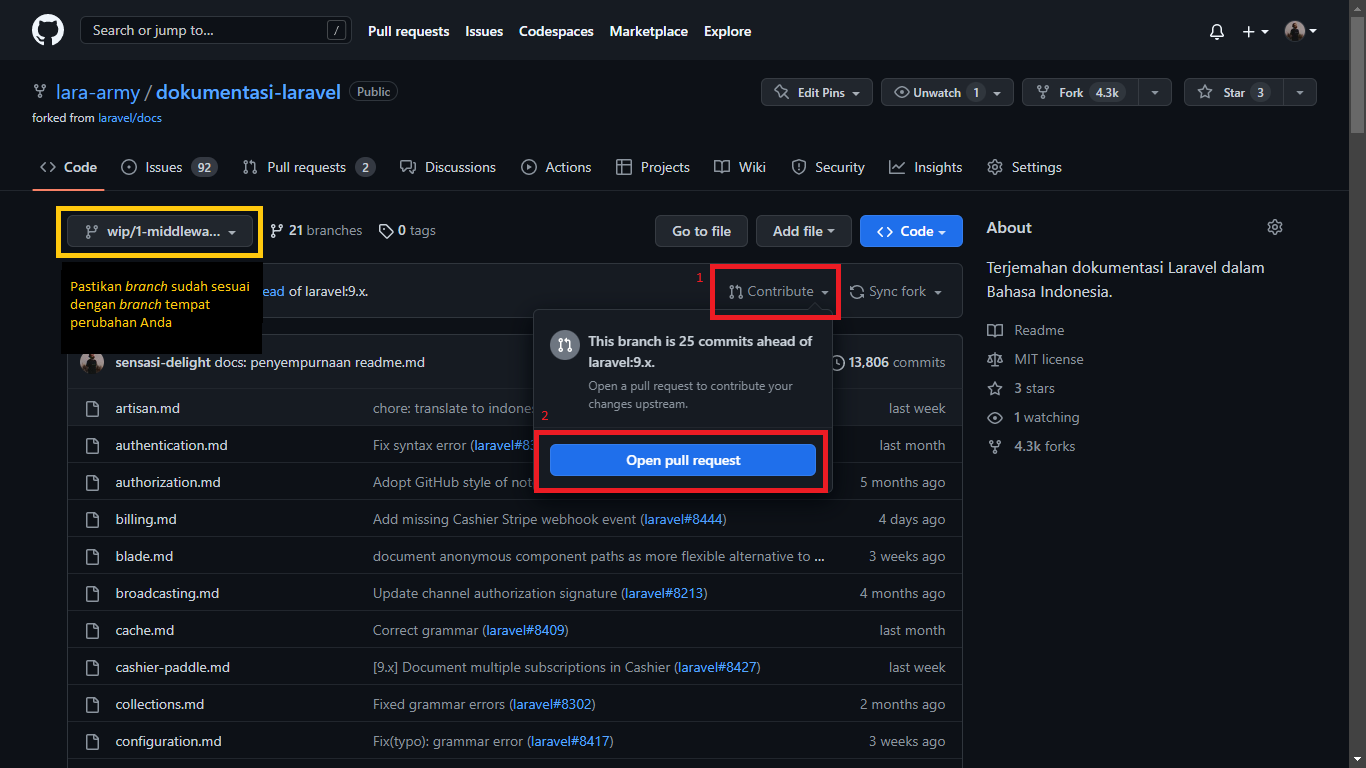This screenshot has height=768, width=1366.
Task: View the 13,806 commits history
Action: [x=888, y=362]
